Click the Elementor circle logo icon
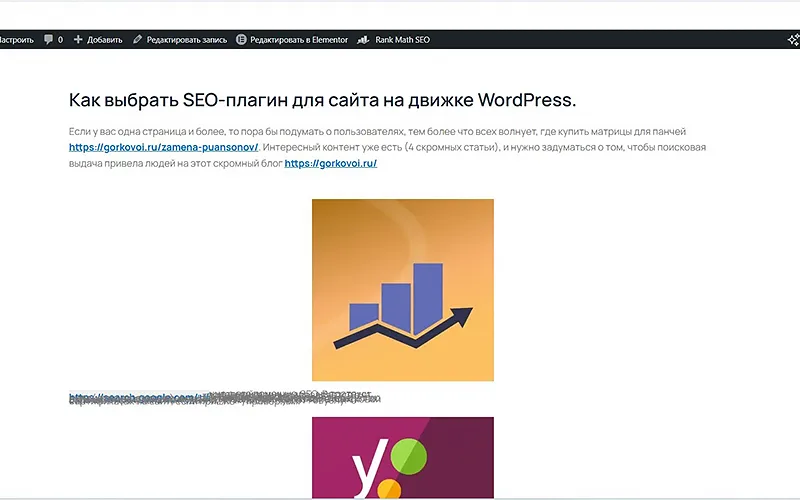The height and width of the screenshot is (500, 800). 241,39
